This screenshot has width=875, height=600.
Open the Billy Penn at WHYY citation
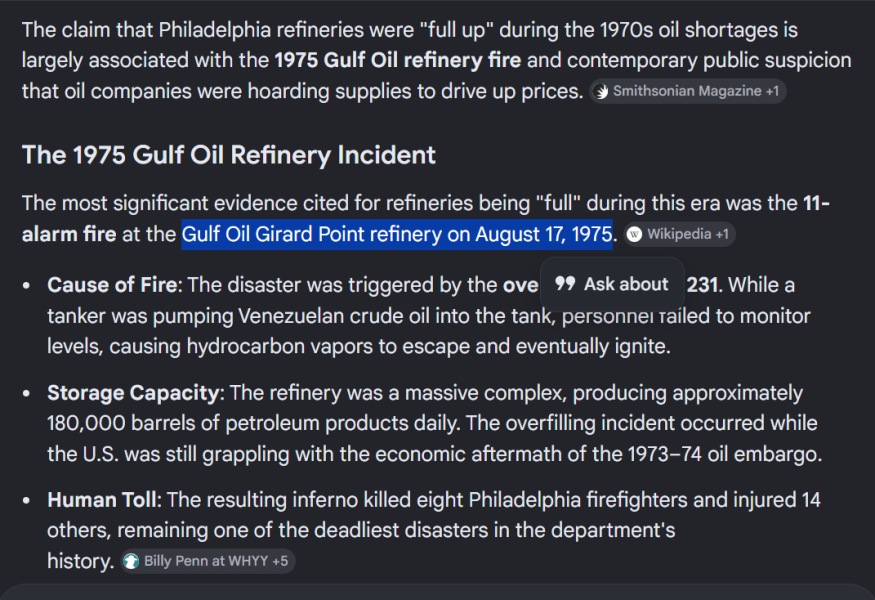click(208, 561)
